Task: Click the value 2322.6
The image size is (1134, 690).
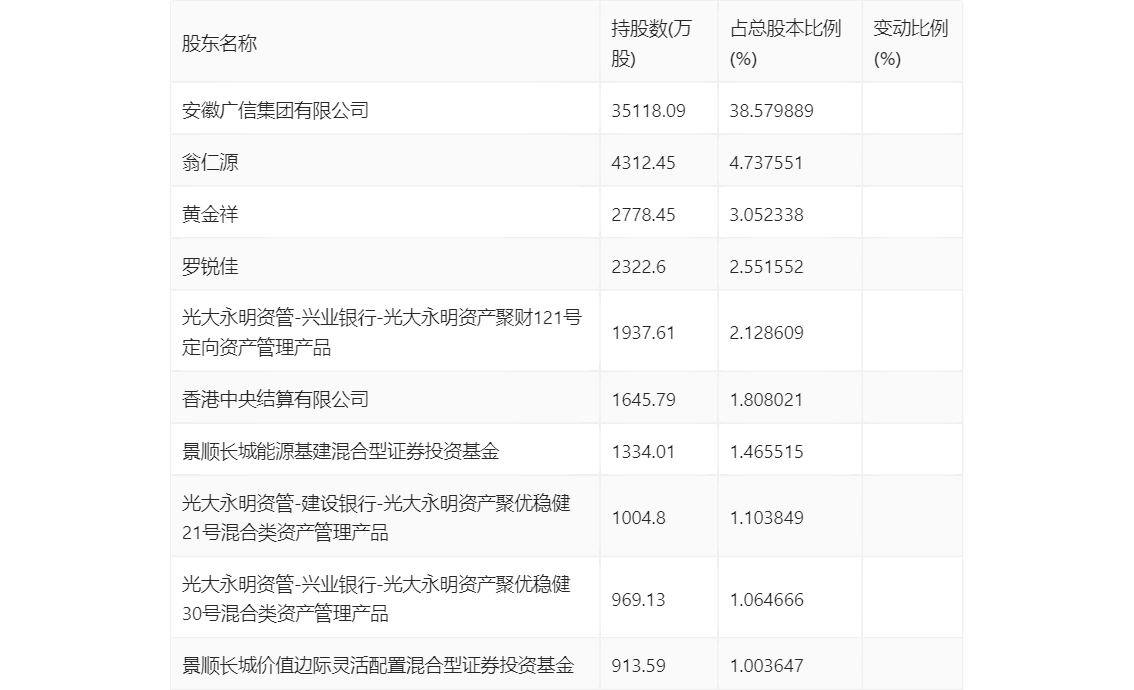Action: [x=638, y=267]
